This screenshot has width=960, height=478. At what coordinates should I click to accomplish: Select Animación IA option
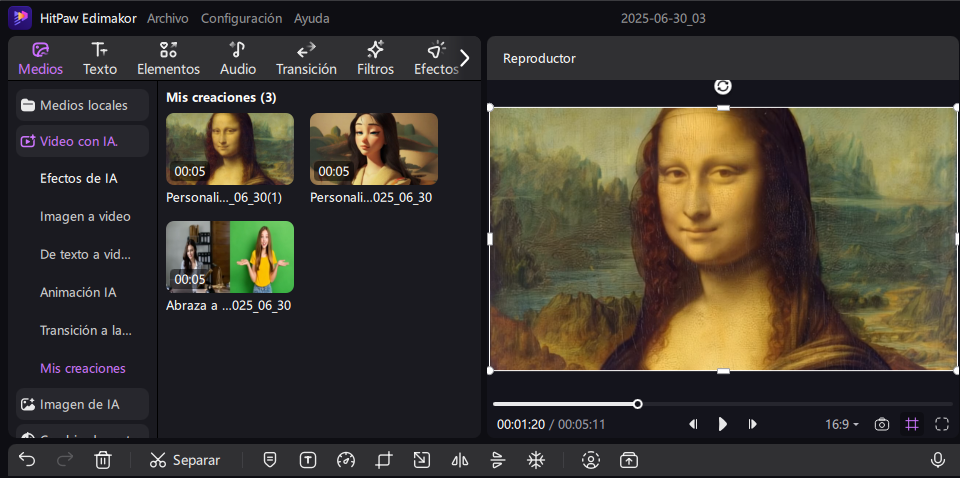tap(78, 293)
